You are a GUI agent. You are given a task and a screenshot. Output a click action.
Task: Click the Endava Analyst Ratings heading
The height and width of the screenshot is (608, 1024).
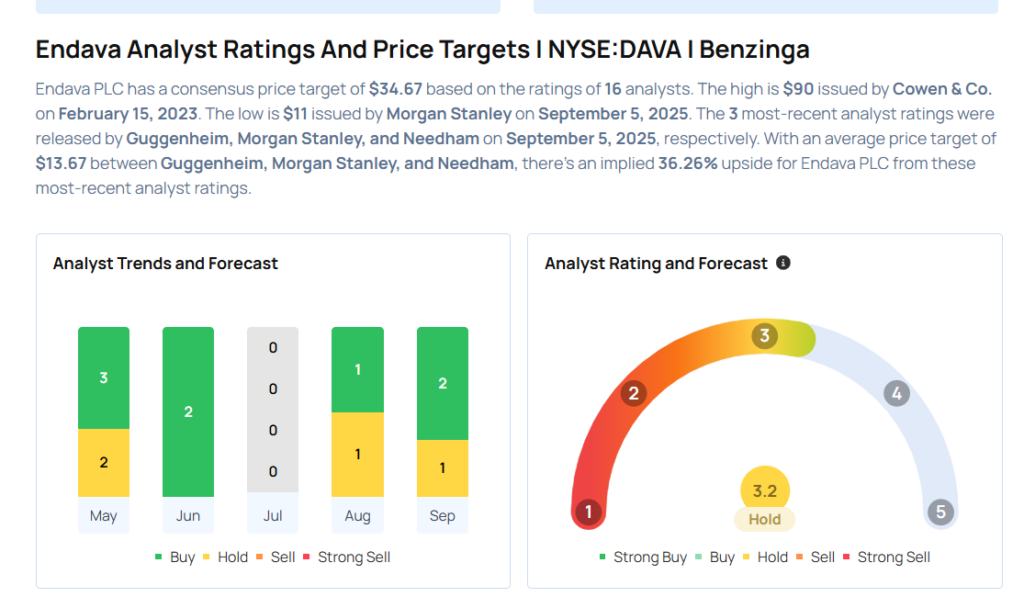pos(422,50)
